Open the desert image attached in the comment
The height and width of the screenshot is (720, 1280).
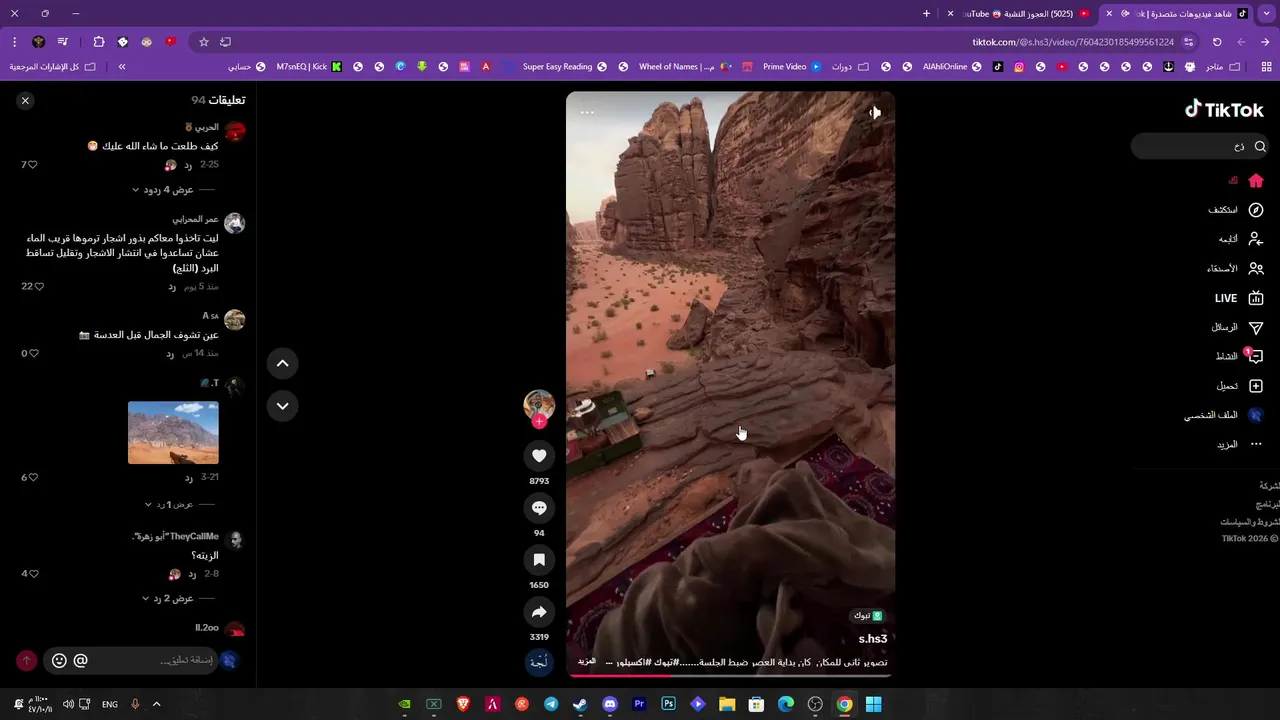point(173,432)
